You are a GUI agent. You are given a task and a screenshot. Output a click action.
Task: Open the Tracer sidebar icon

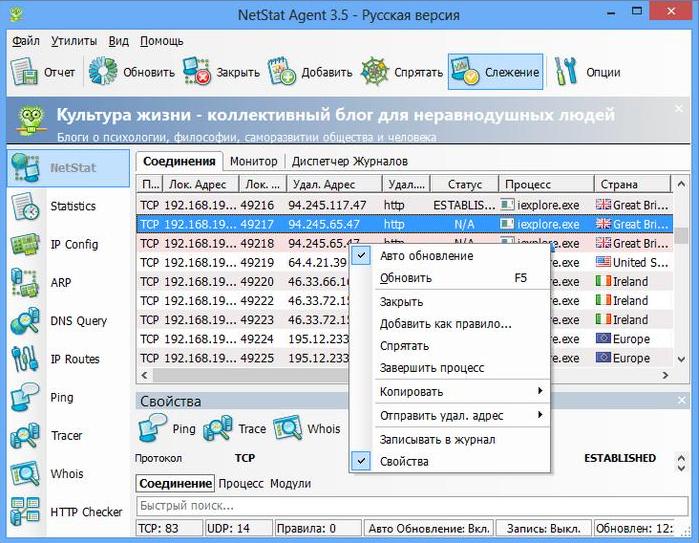tap(25, 435)
